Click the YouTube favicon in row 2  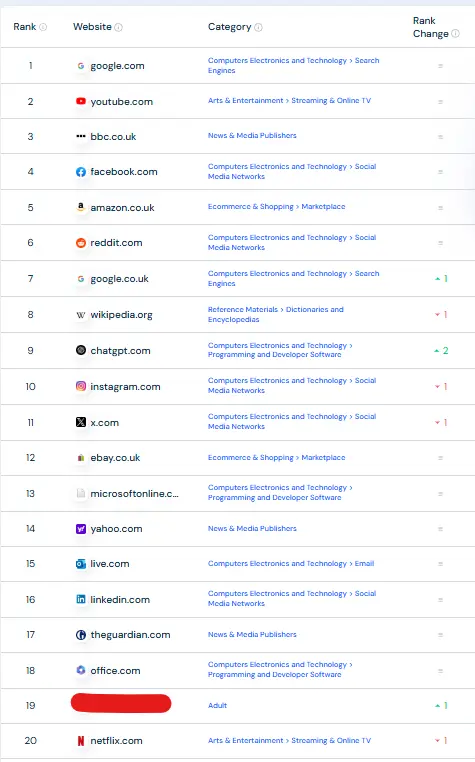81,101
